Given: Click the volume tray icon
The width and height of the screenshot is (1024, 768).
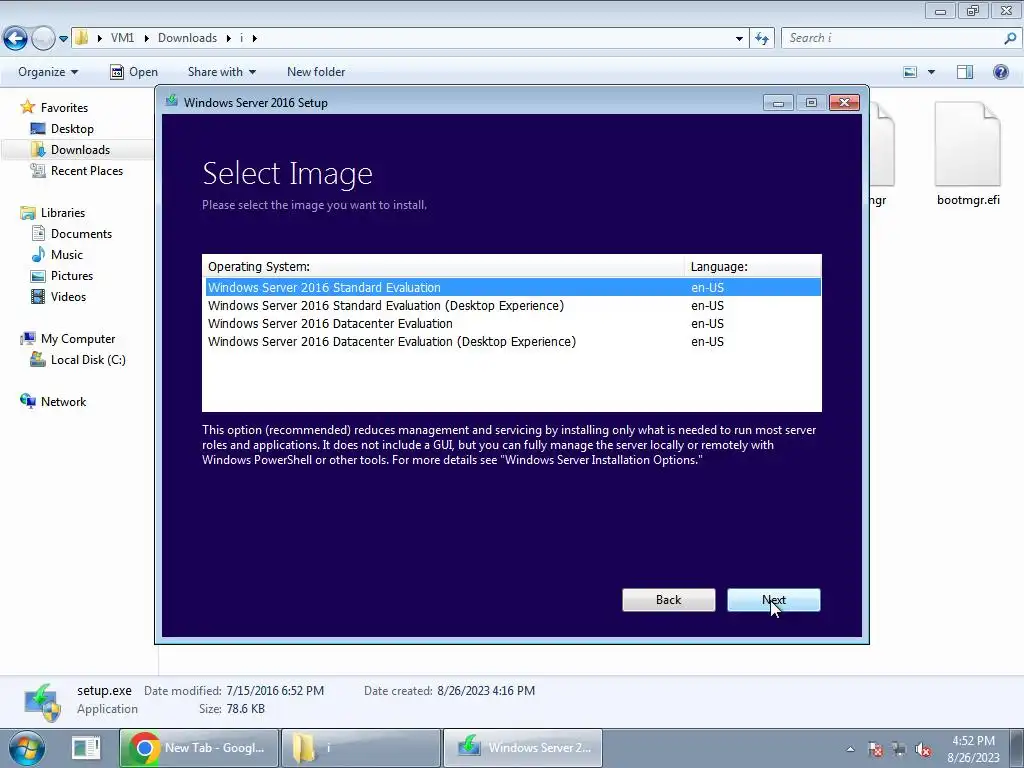Looking at the screenshot, I should (x=923, y=750).
